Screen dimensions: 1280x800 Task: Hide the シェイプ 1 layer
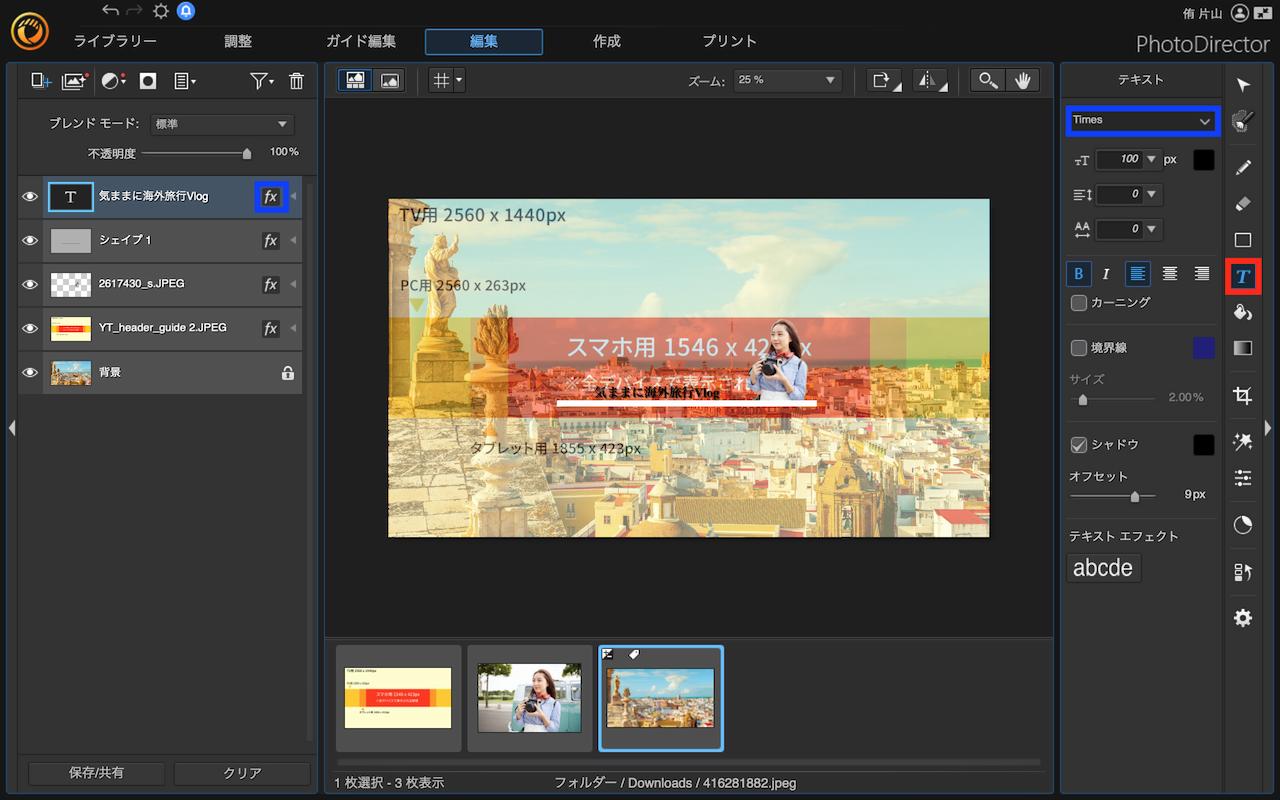pyautogui.click(x=30, y=241)
